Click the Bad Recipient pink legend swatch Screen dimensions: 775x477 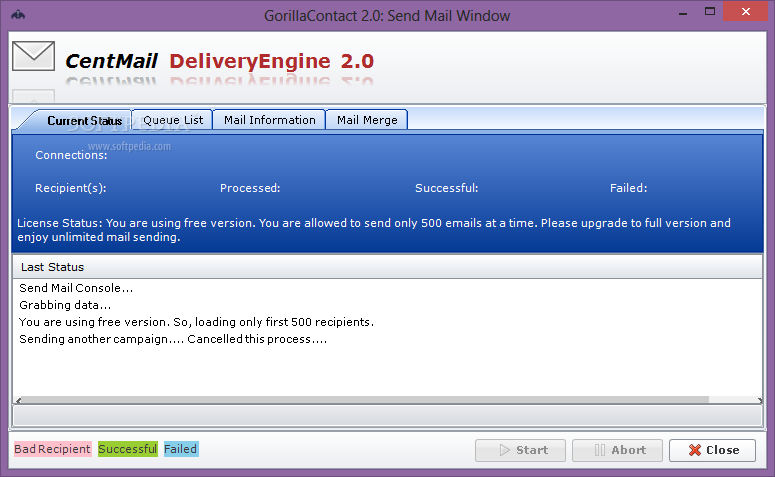pyautogui.click(x=52, y=449)
